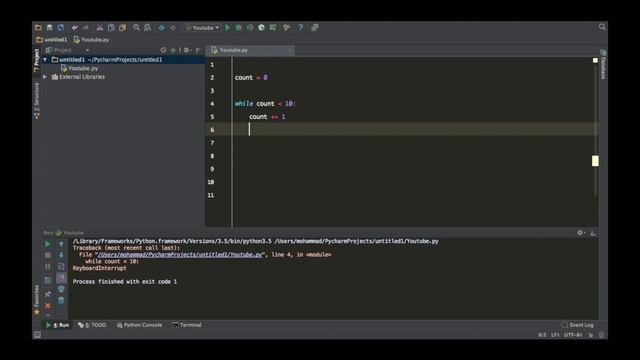This screenshot has width=640, height=360.
Task: Click the Run with Coverage icon
Action: tap(250, 28)
